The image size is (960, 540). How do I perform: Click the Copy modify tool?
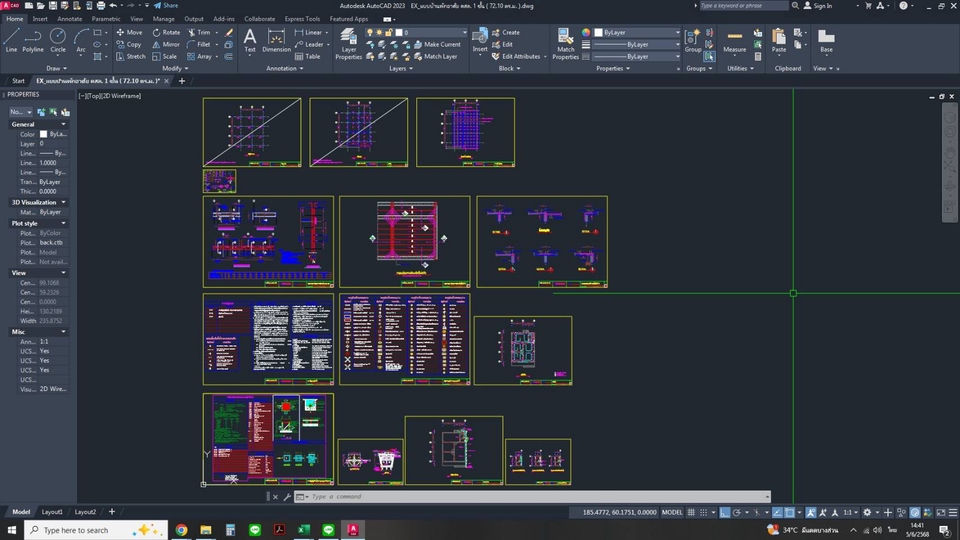click(129, 44)
